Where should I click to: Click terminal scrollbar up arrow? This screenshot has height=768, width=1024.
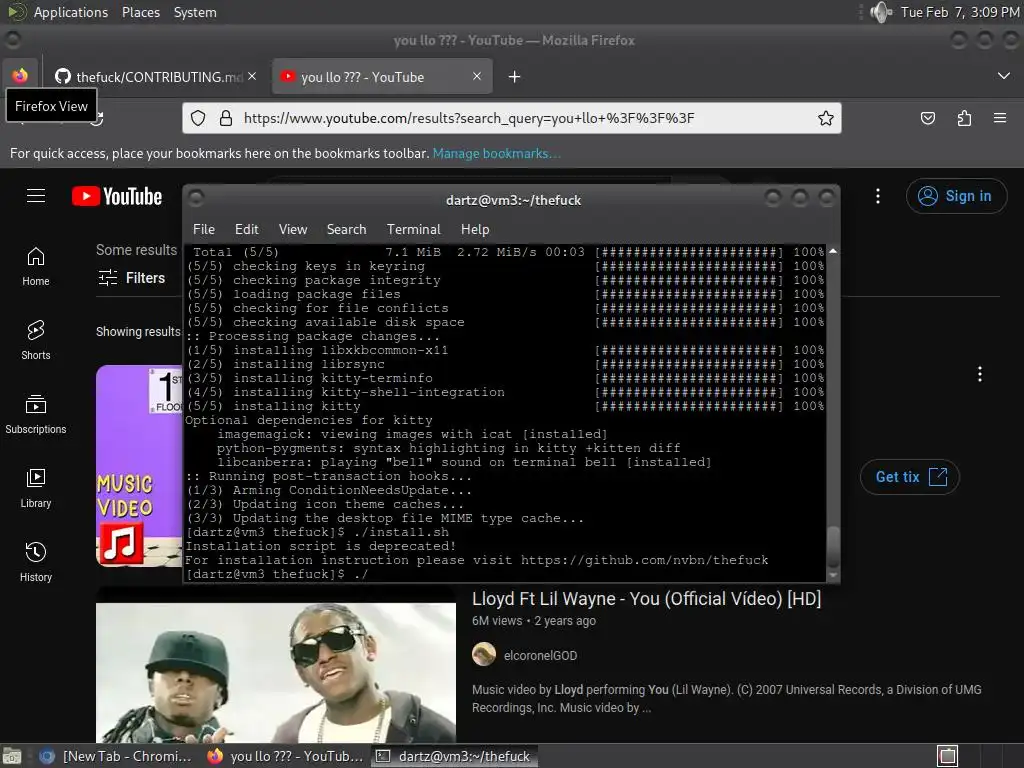833,251
